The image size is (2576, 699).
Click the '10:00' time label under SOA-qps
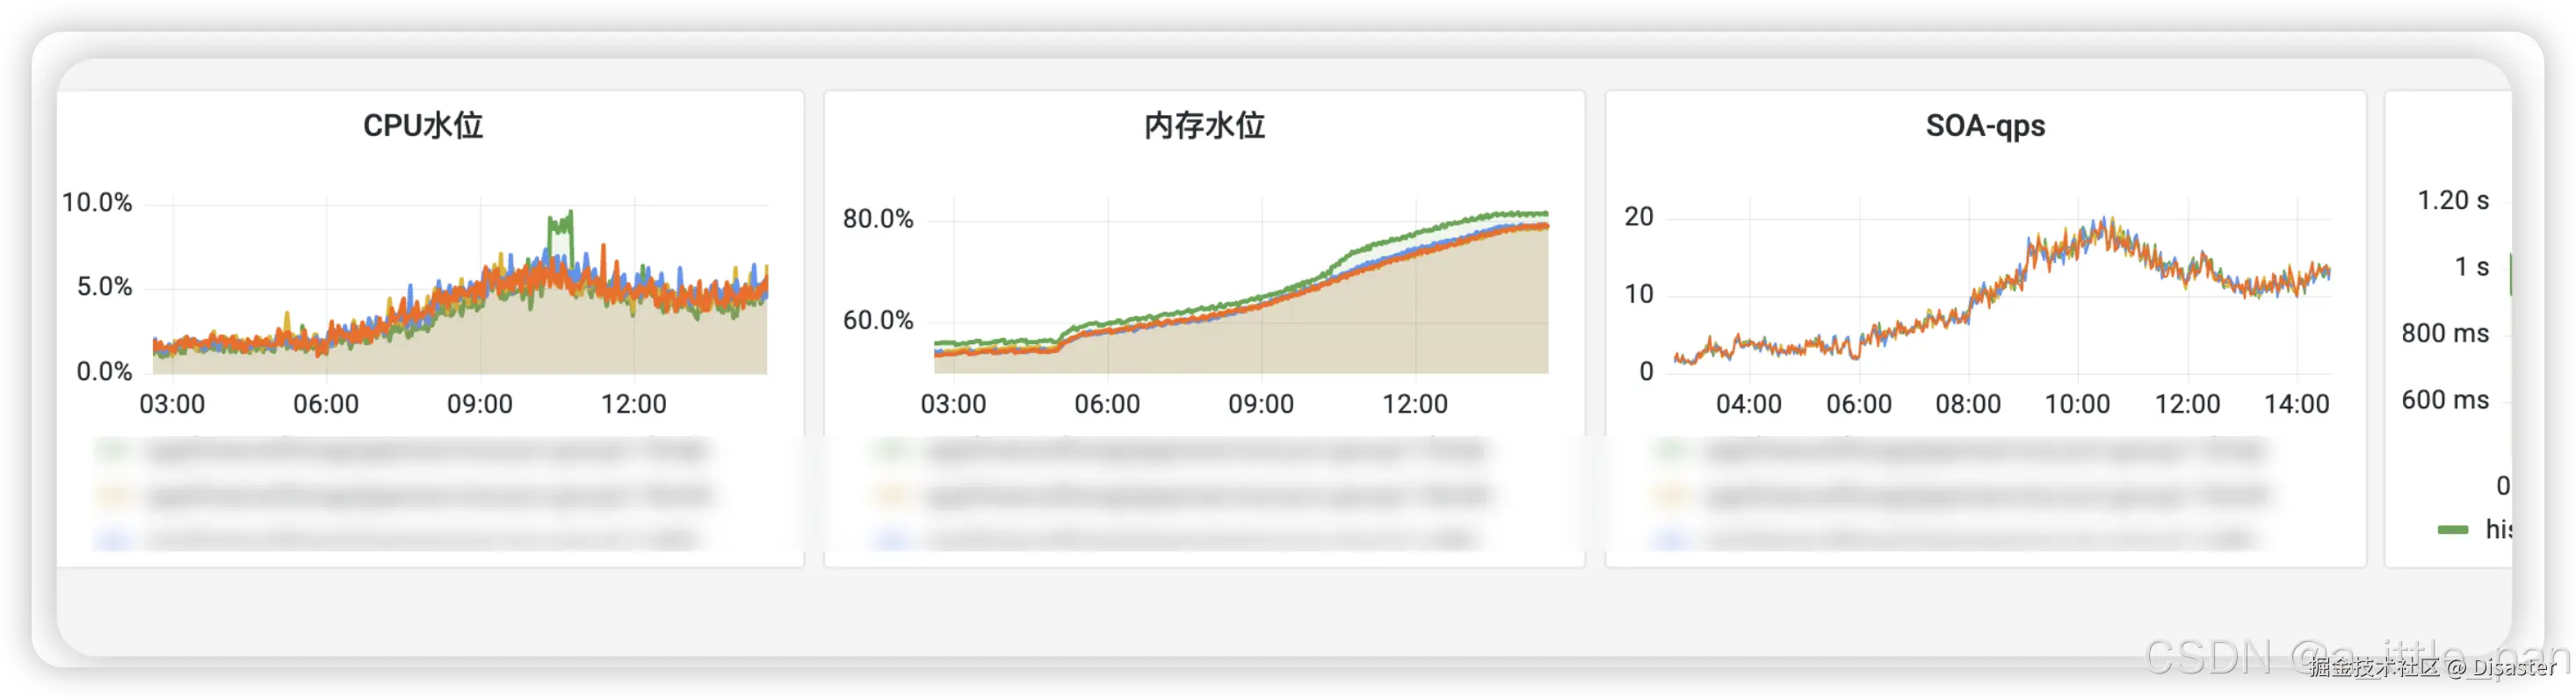[2078, 404]
